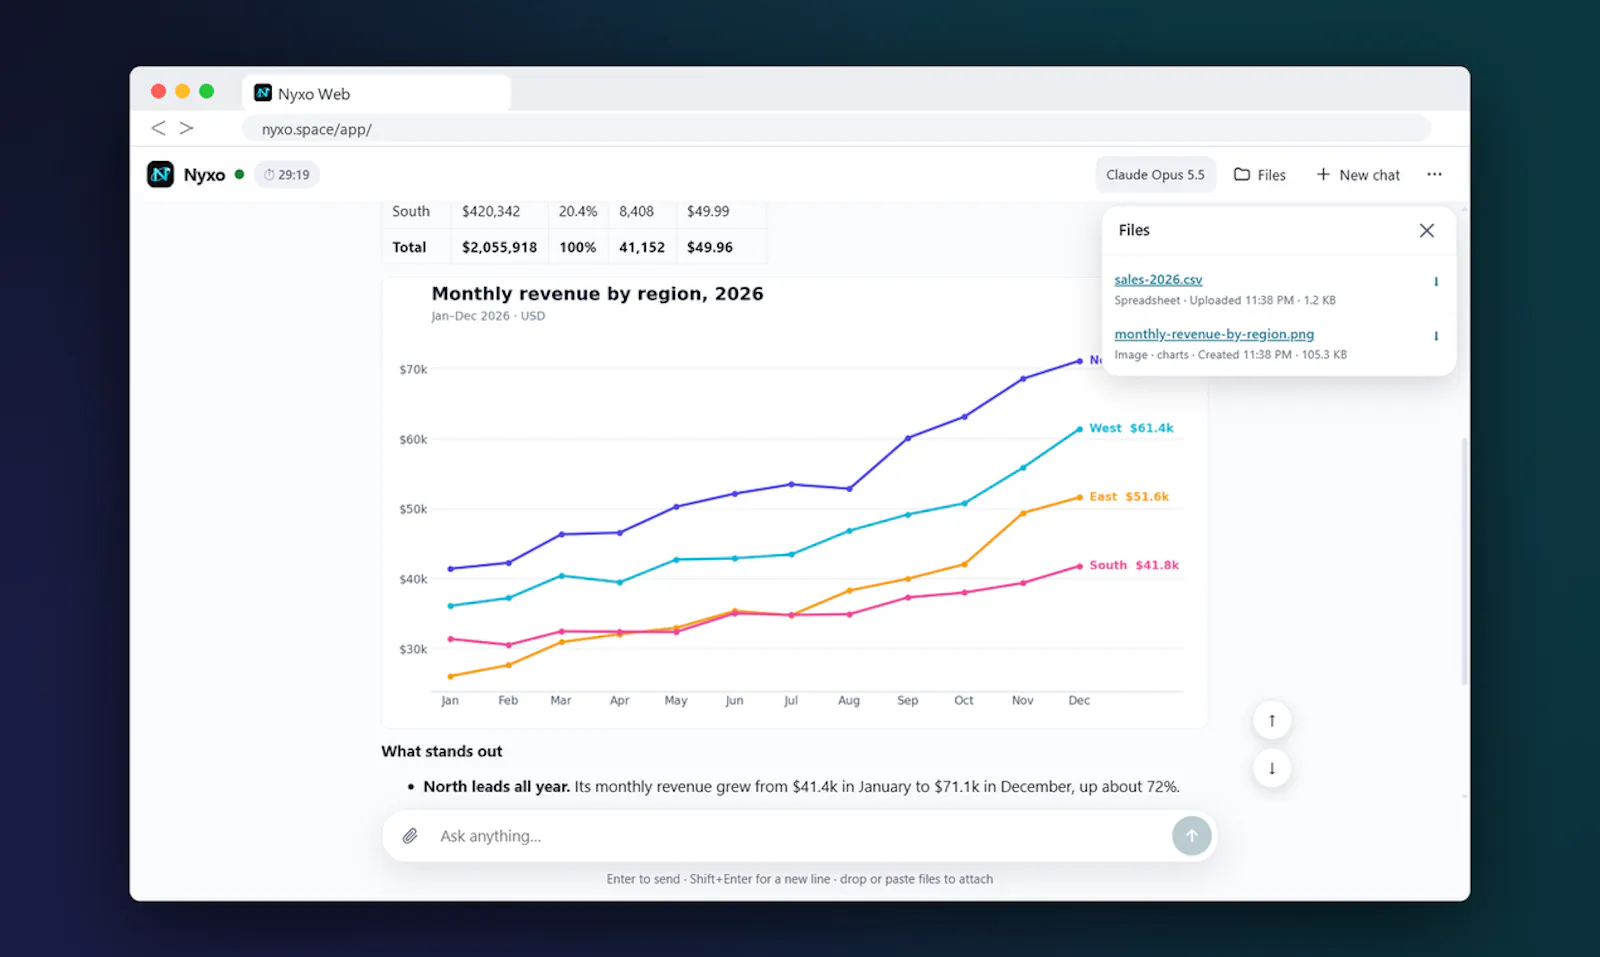This screenshot has width=1600, height=957.
Task: Click the Files panel title text
Action: tap(1134, 230)
